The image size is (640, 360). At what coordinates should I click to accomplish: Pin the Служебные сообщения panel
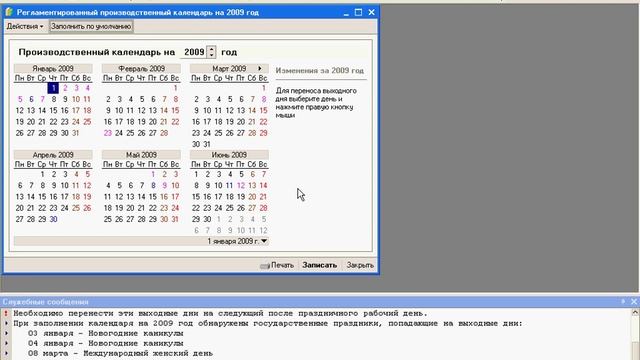click(x=623, y=302)
